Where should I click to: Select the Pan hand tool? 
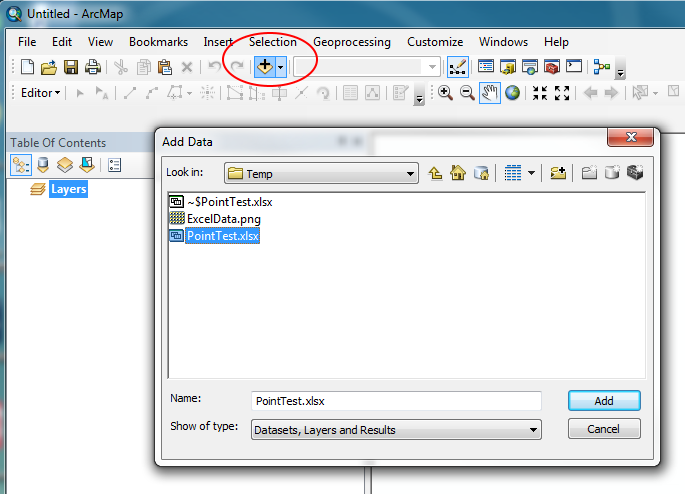point(490,93)
